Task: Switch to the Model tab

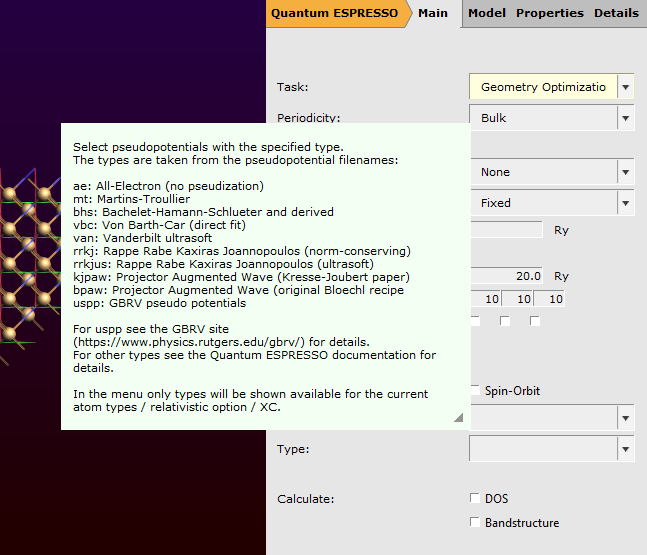Action: pos(487,13)
